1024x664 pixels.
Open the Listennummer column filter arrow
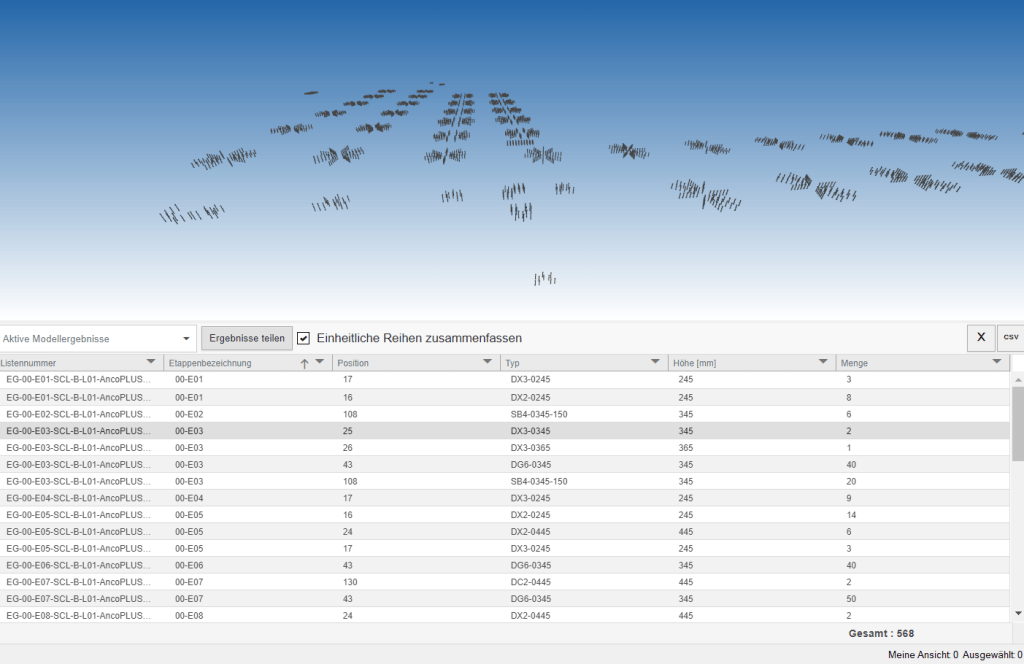[x=151, y=362]
